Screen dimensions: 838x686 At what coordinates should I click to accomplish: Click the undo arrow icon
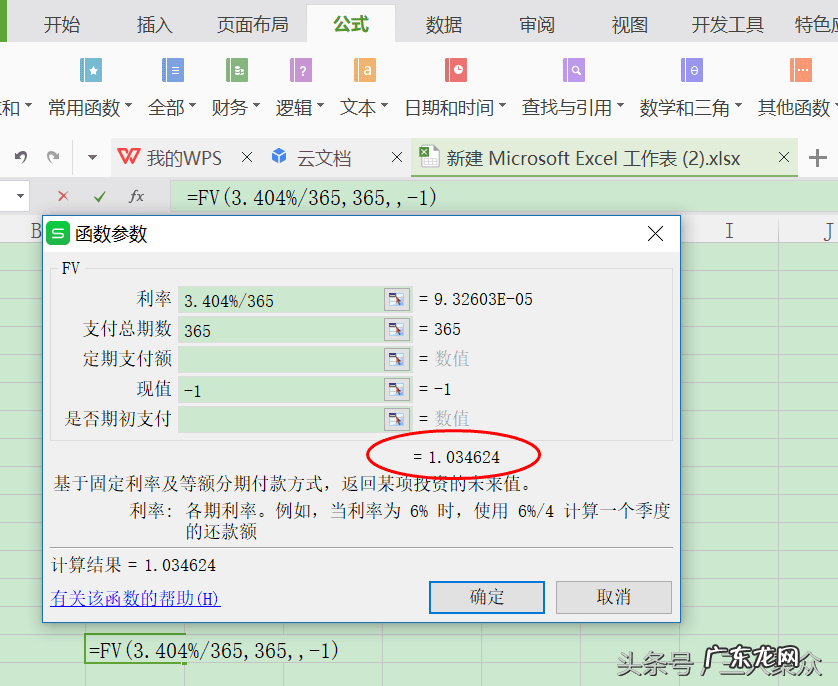tap(21, 157)
